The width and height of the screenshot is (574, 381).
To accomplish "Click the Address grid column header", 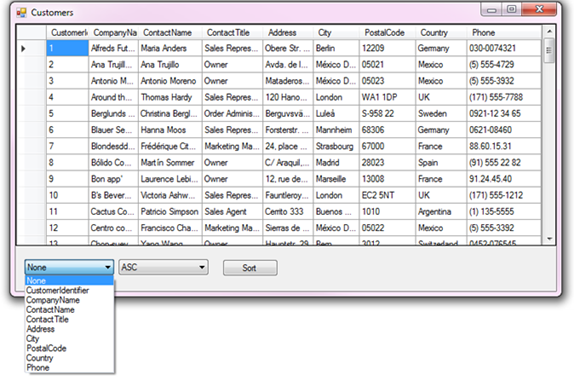I will click(x=288, y=33).
